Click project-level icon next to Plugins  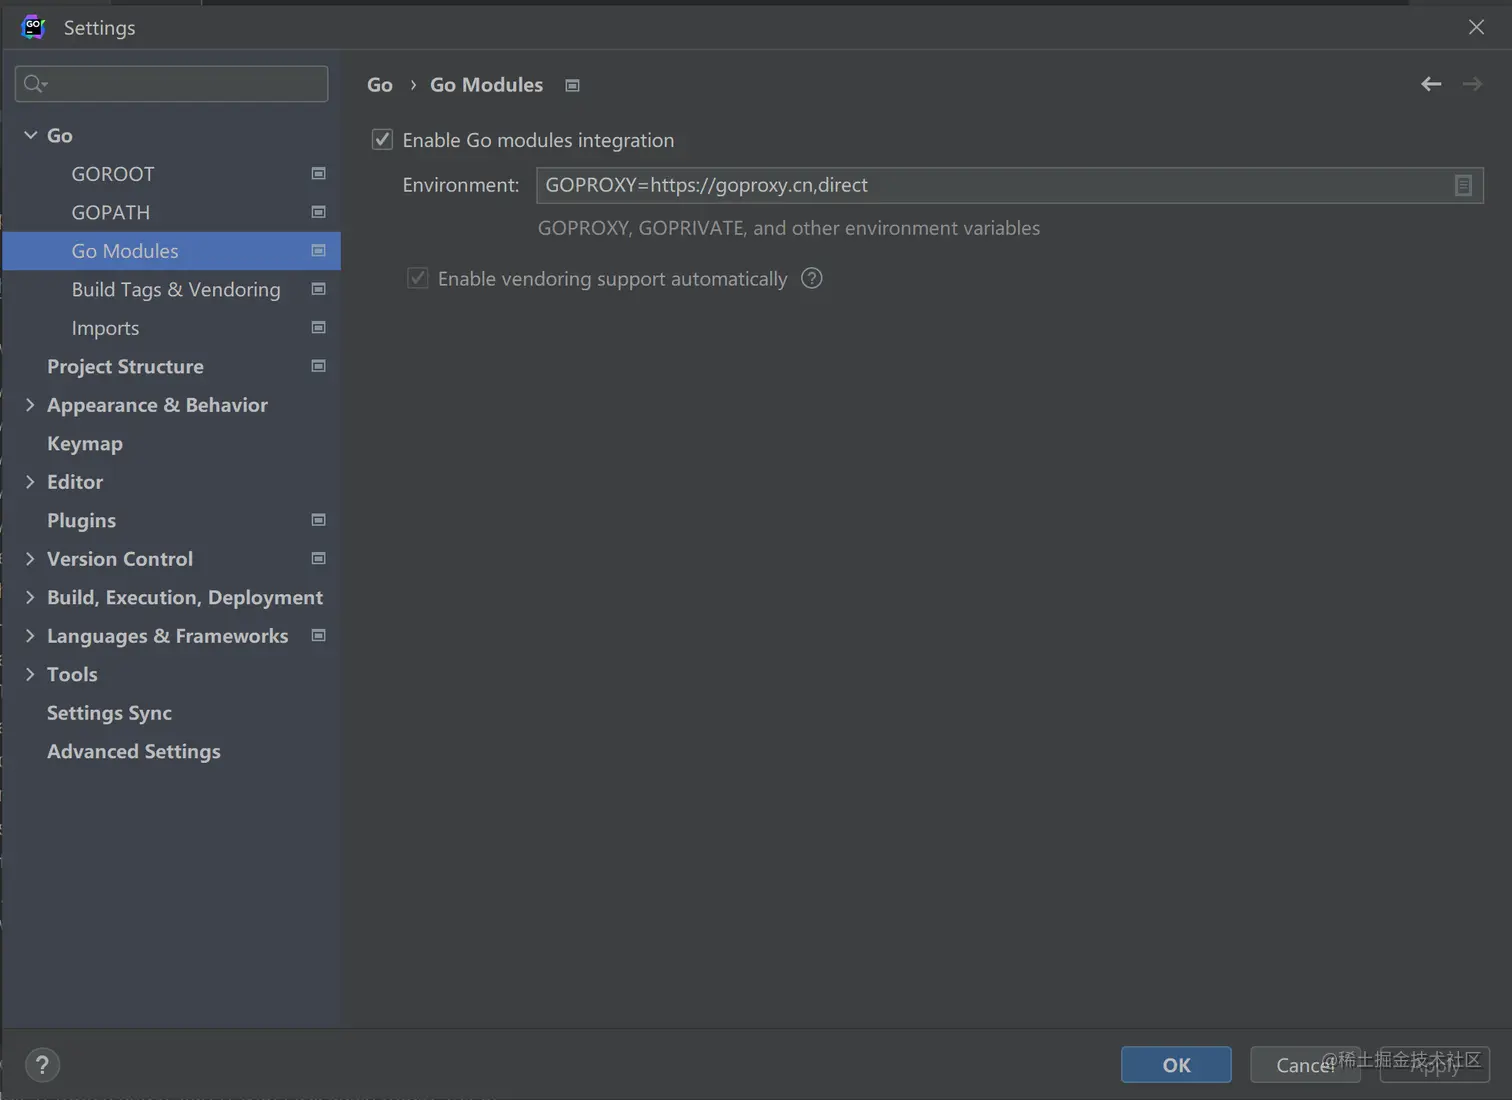318,520
